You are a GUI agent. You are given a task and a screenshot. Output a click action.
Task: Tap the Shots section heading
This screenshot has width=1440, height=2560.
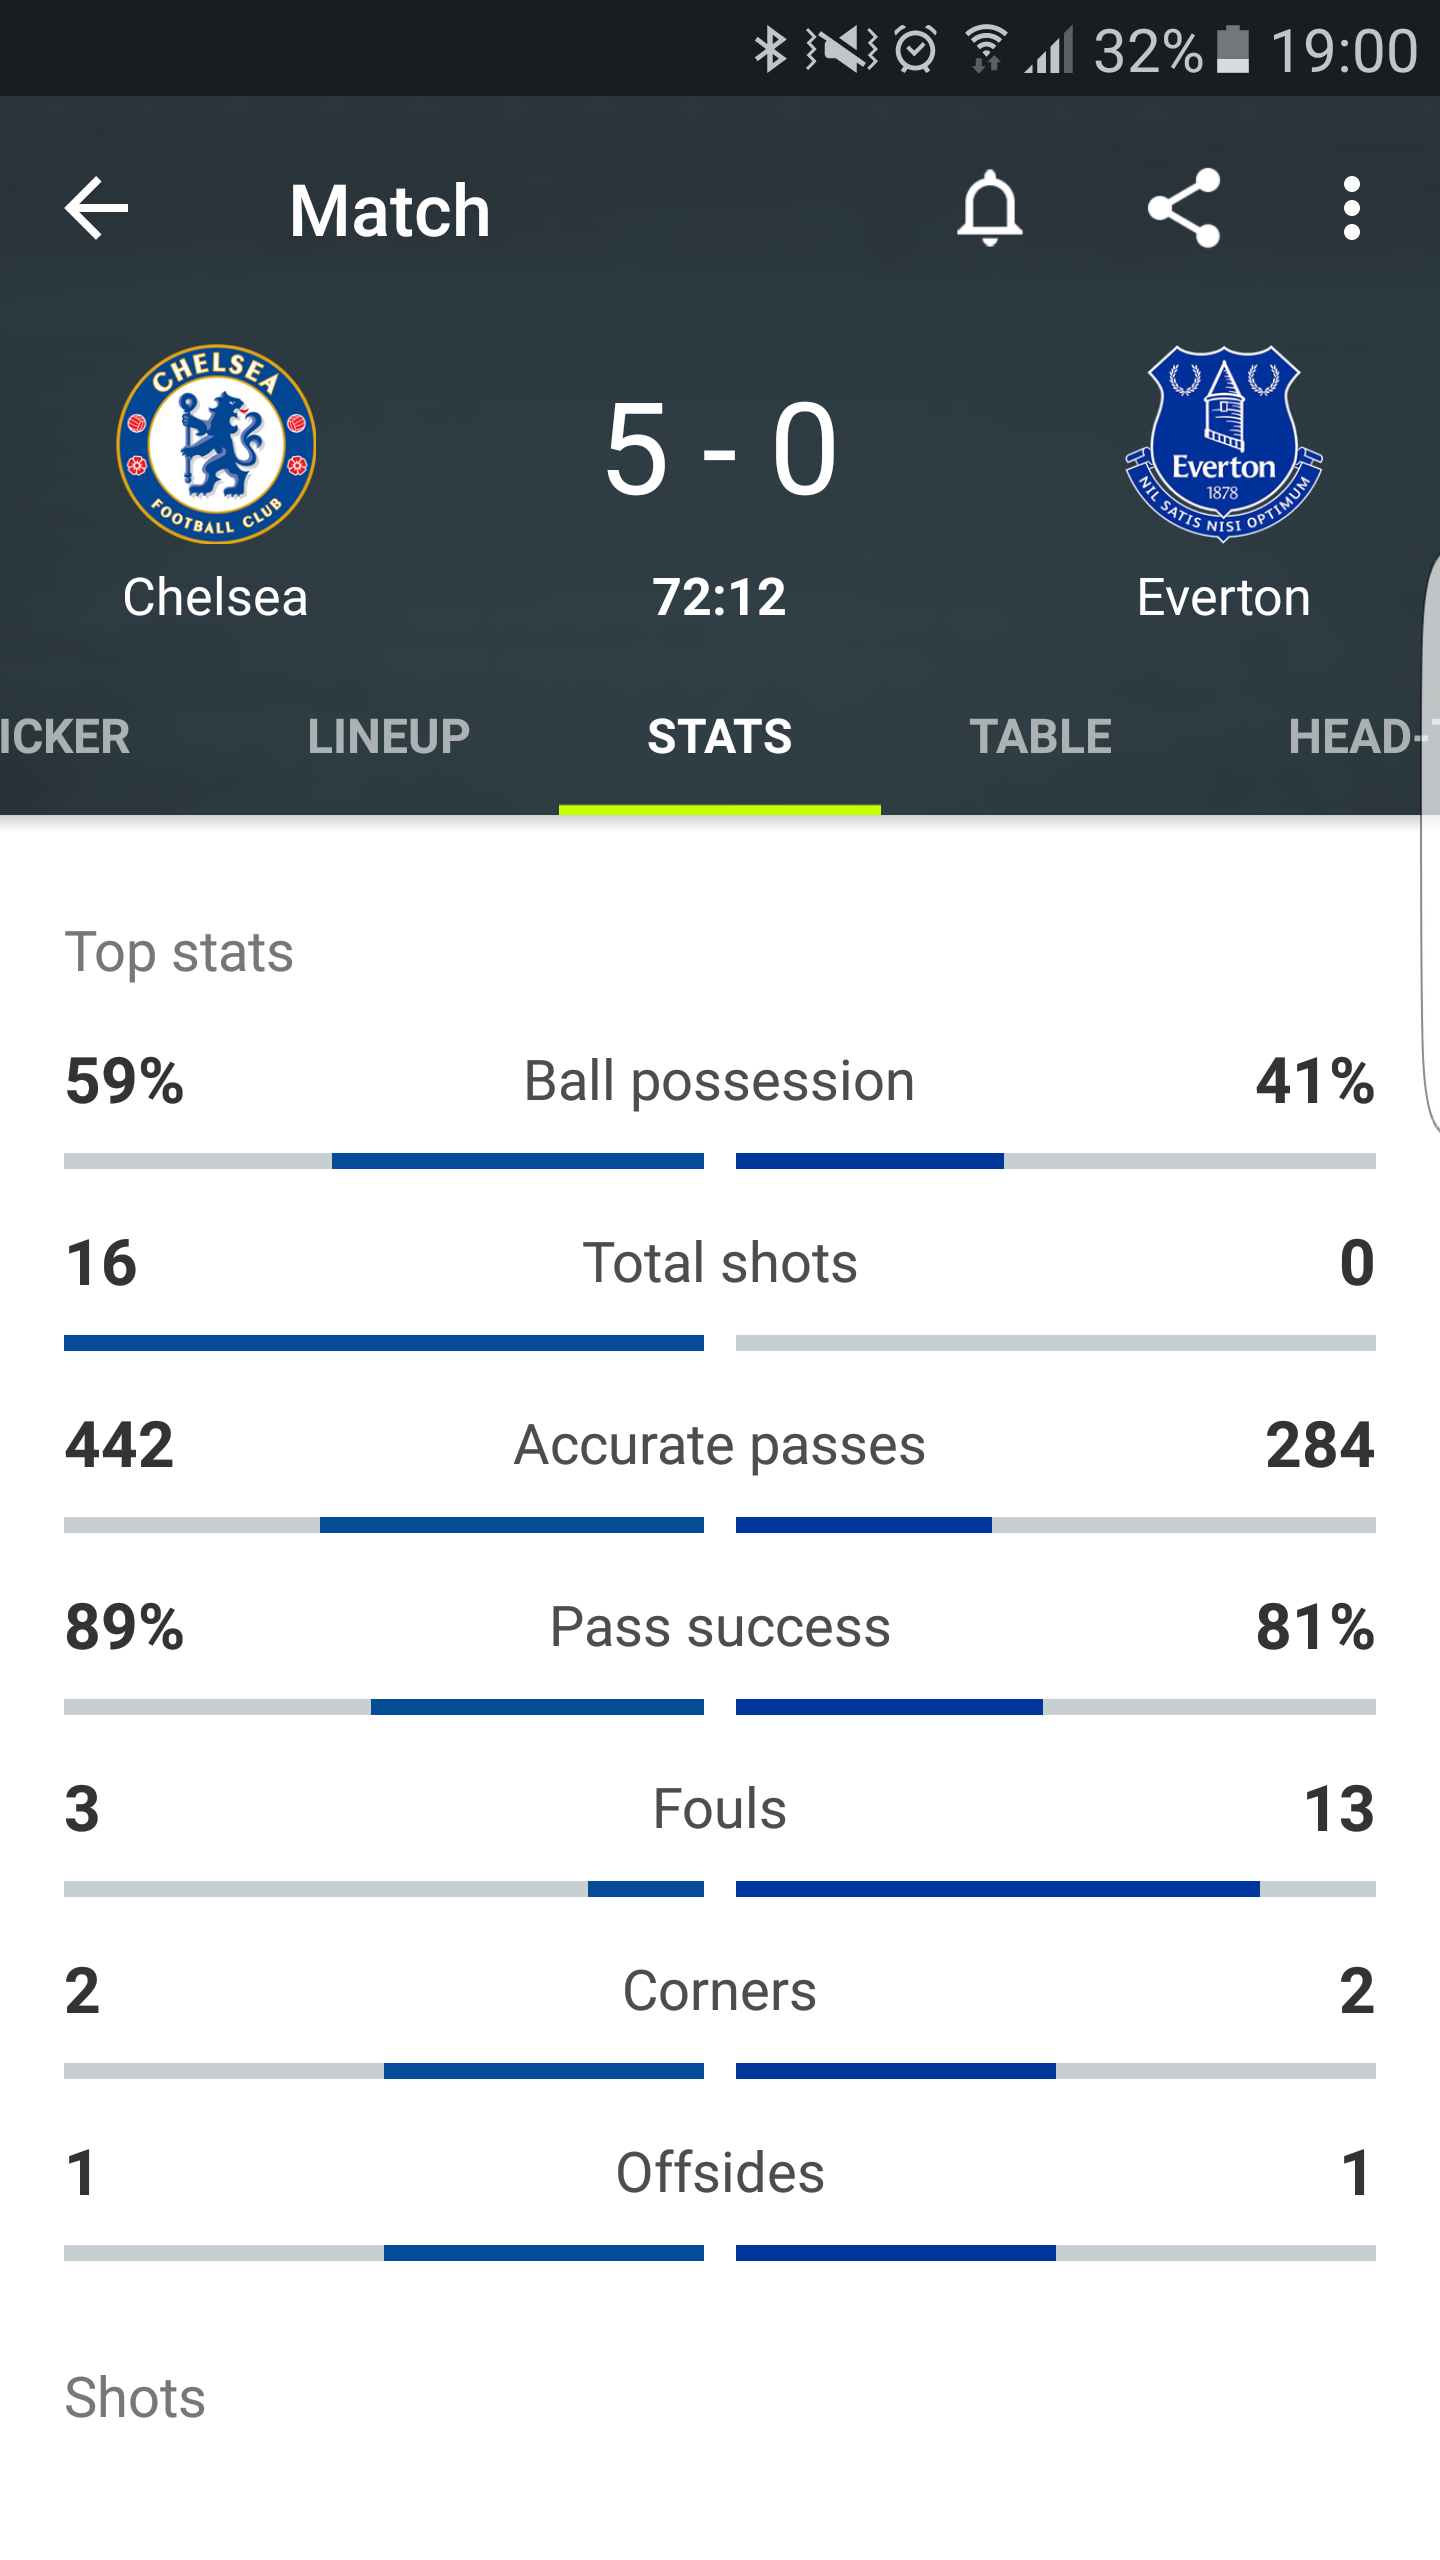(135, 2398)
